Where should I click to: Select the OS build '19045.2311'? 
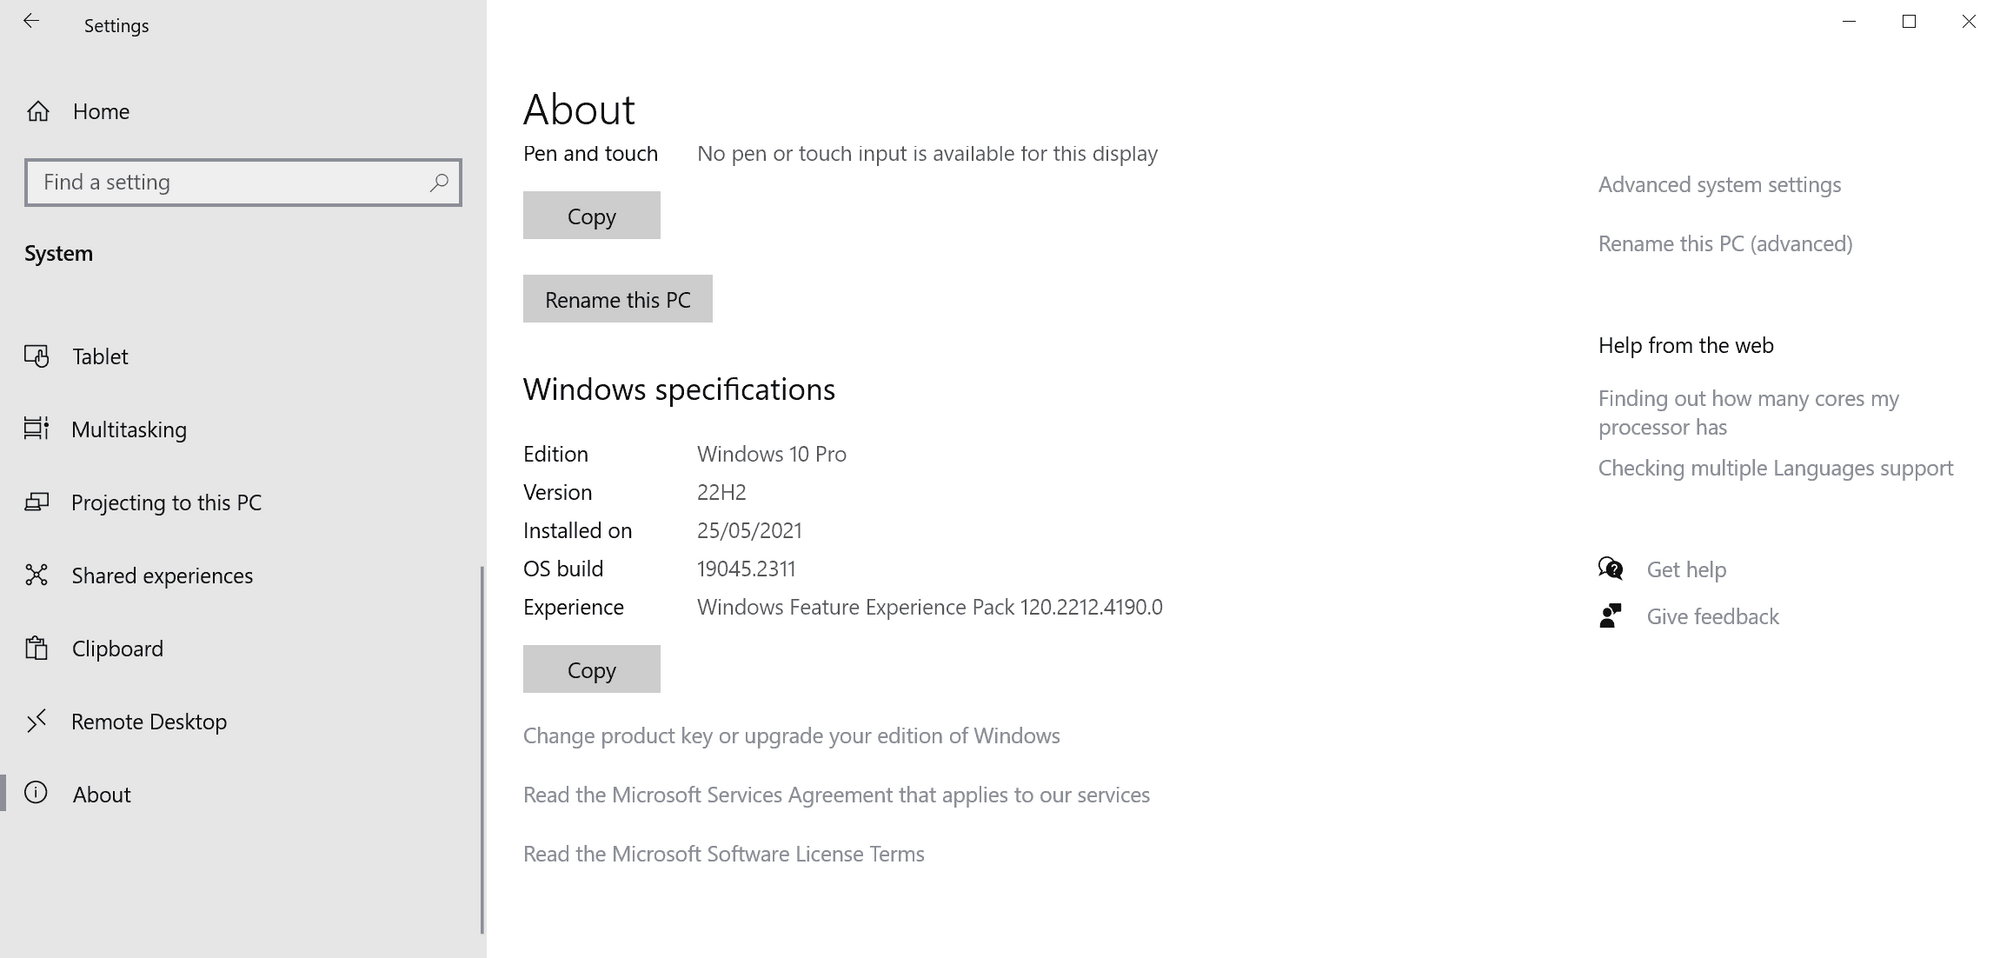(746, 569)
